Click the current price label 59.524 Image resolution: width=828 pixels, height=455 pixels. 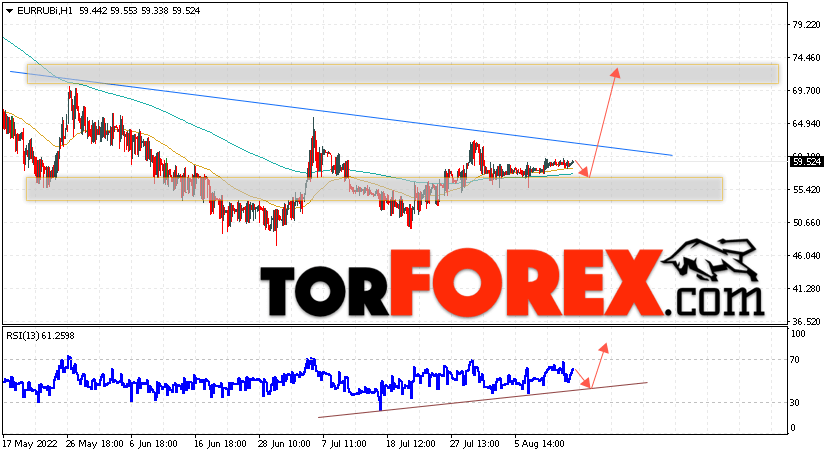point(806,162)
